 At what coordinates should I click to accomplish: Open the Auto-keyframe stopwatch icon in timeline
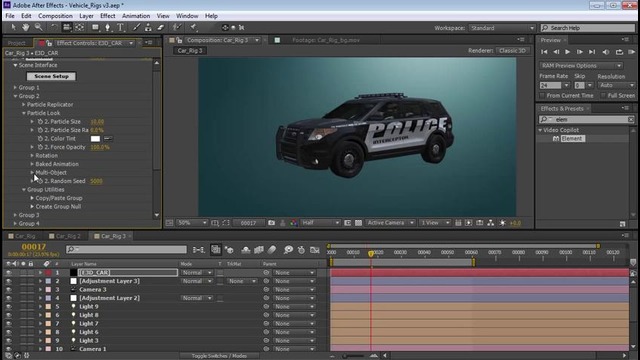click(301, 249)
